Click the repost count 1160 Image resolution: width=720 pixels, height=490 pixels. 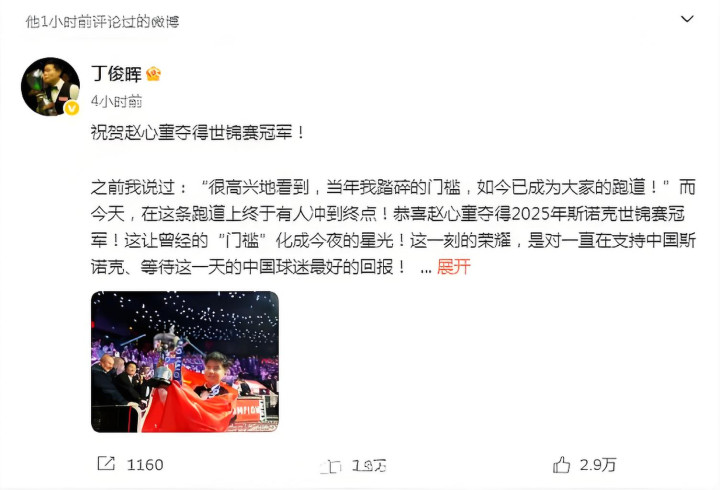click(x=145, y=465)
